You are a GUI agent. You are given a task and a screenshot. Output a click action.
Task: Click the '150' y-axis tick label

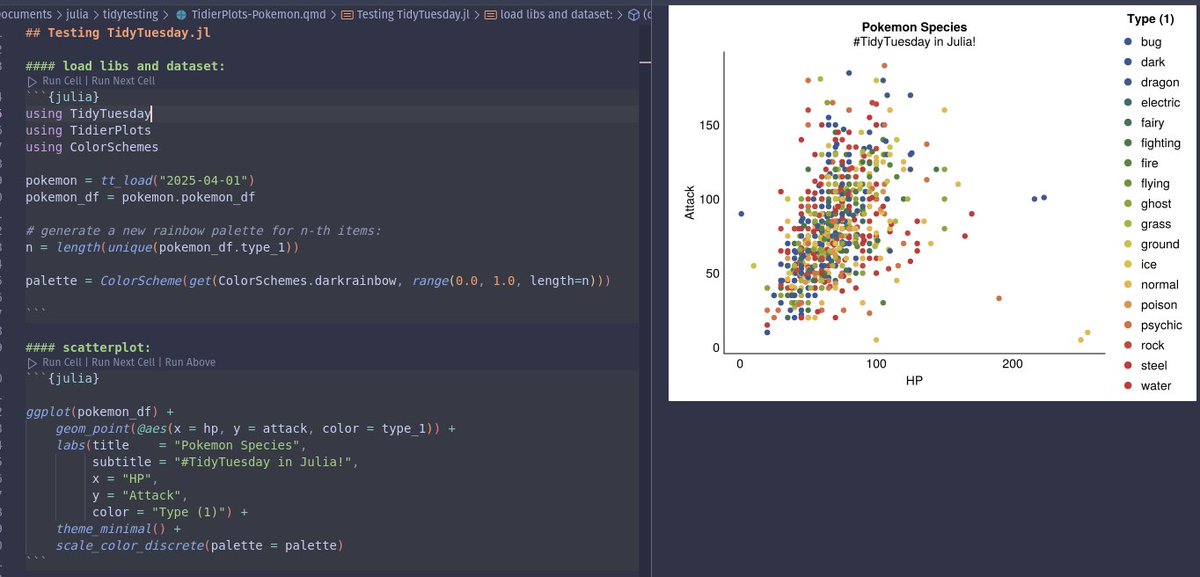click(708, 125)
